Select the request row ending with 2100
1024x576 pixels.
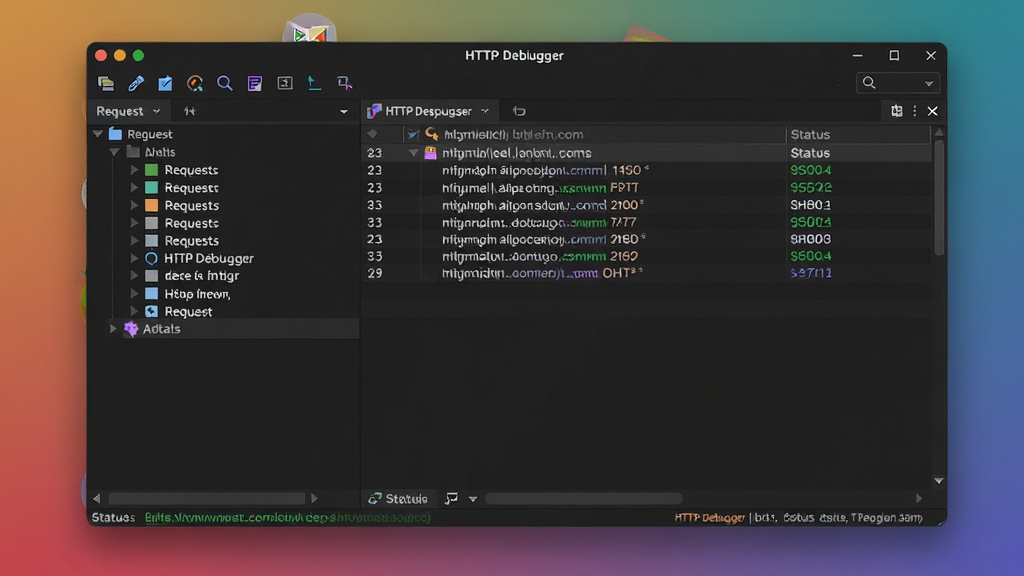tap(647, 204)
